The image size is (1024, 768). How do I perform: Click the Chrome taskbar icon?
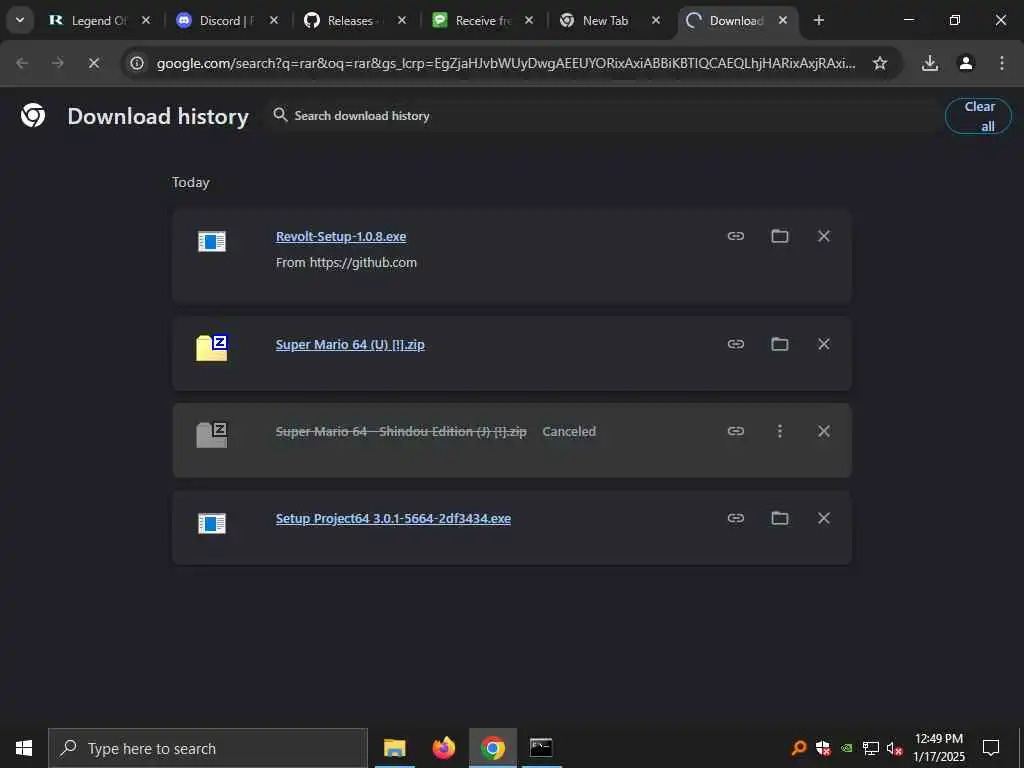pos(493,748)
